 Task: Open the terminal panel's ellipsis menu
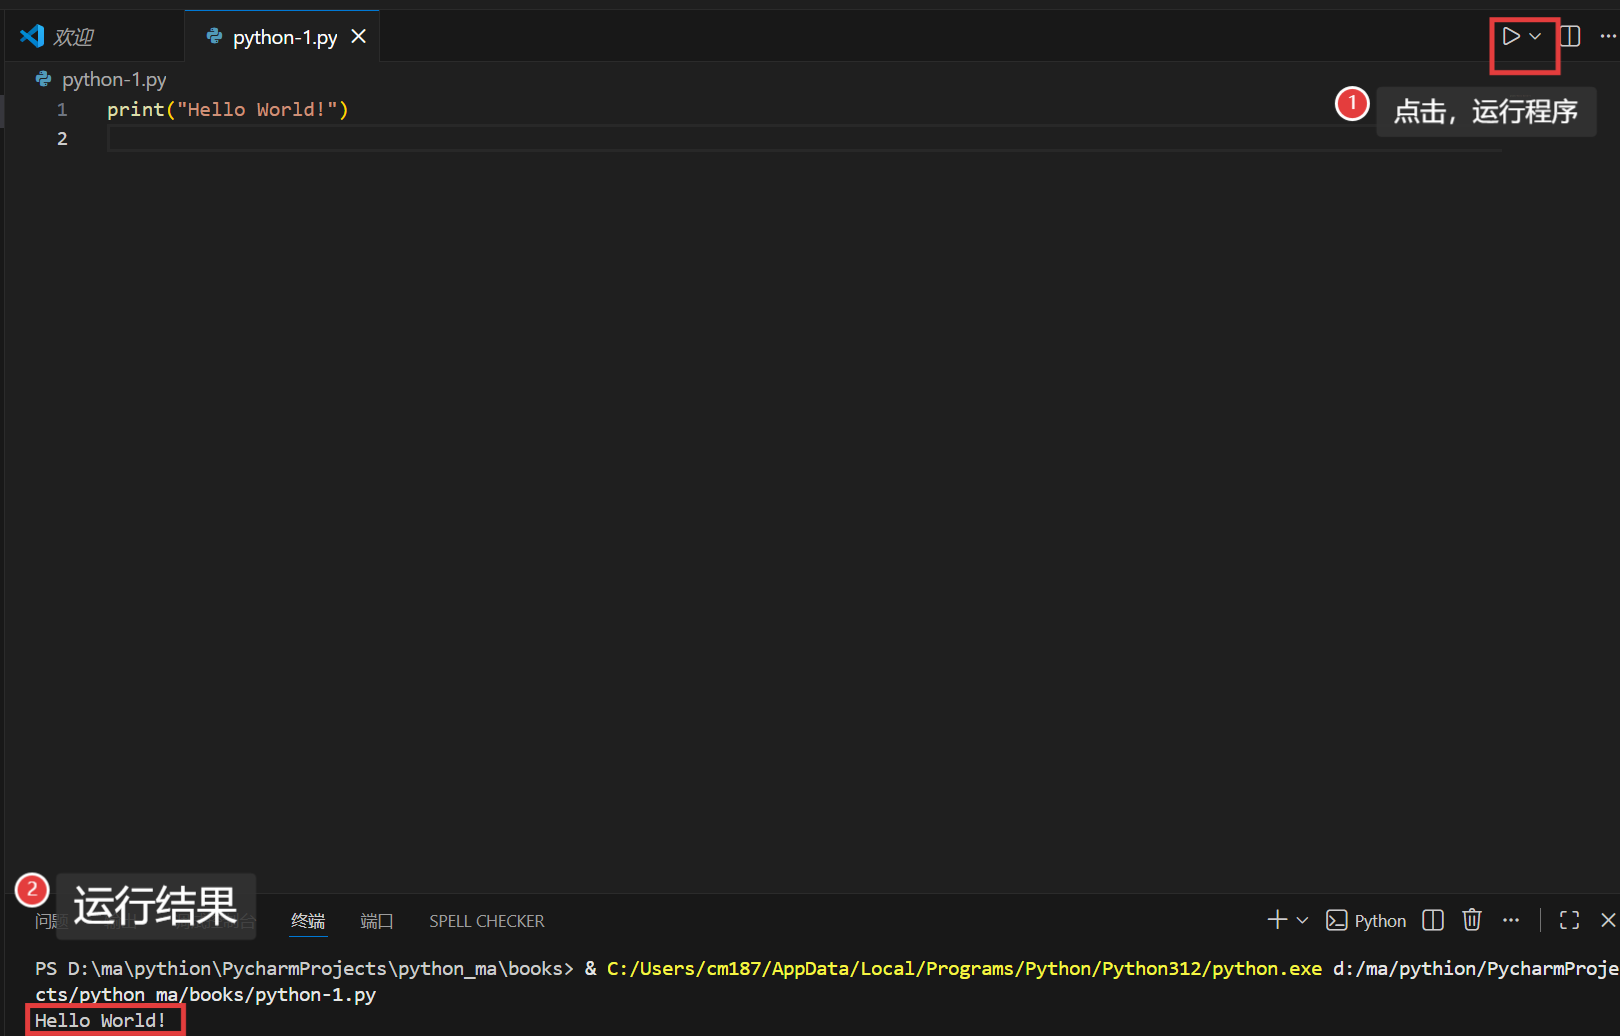pos(1511,920)
